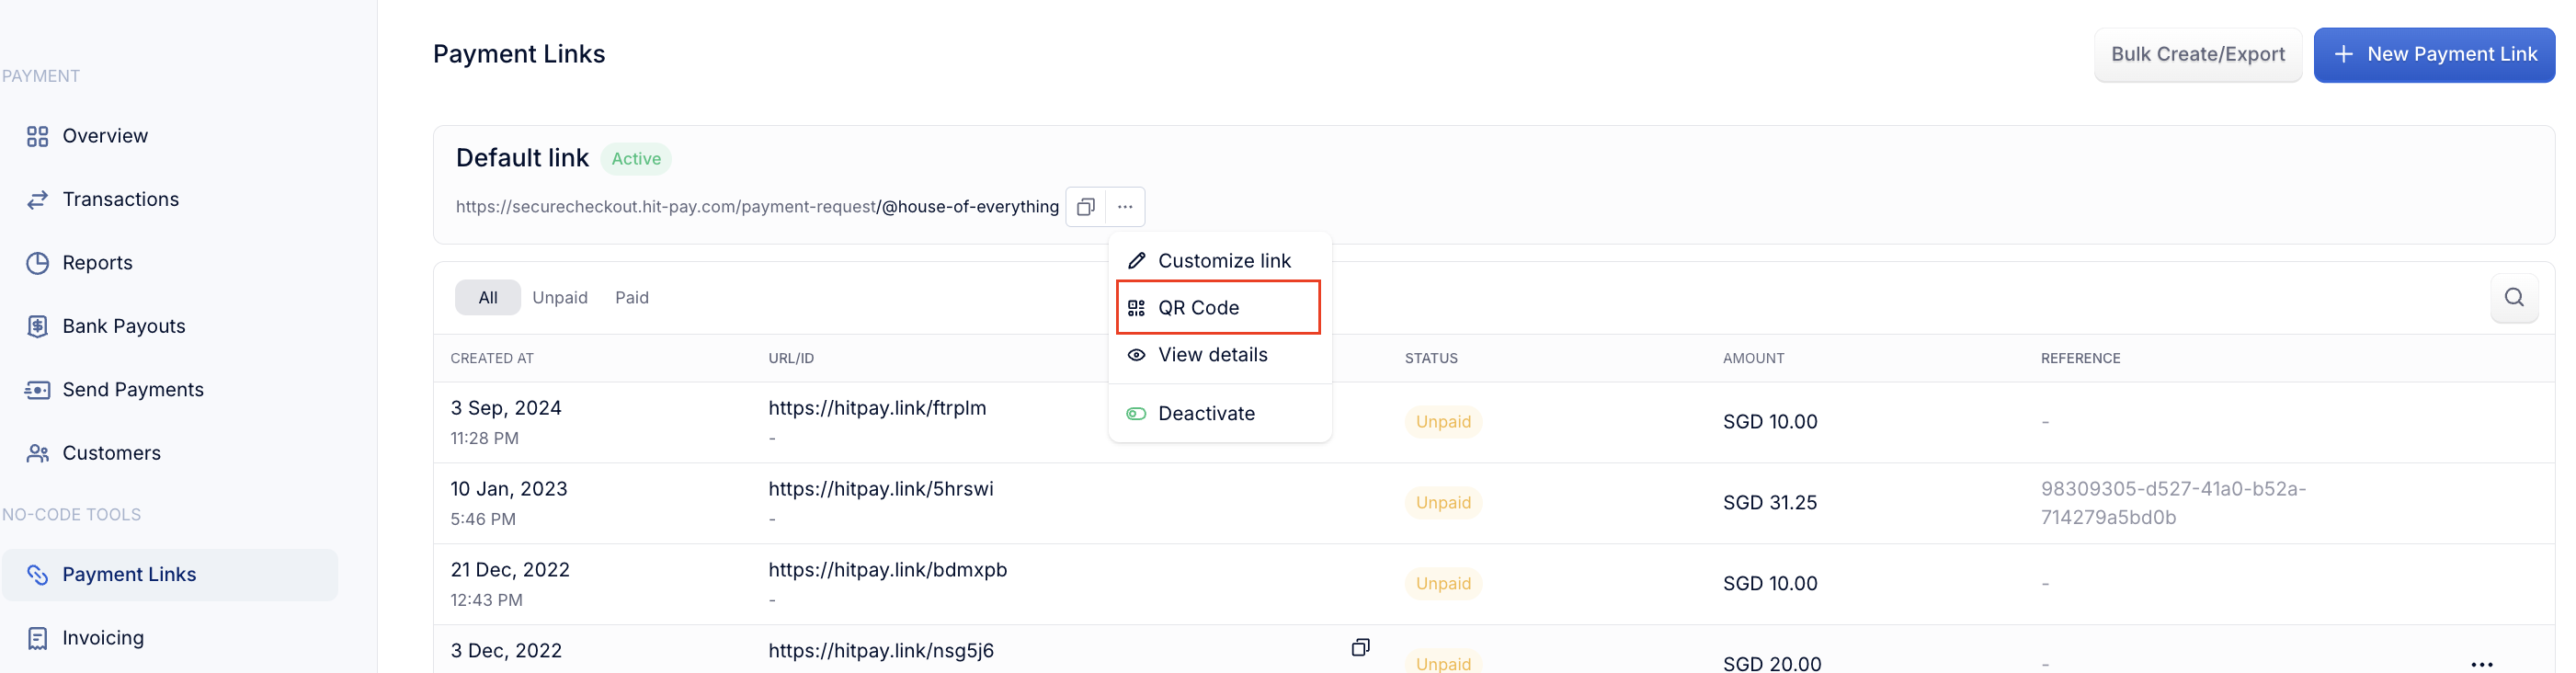Click the Transactions arrows icon
2576x673 pixels.
pyautogui.click(x=38, y=200)
